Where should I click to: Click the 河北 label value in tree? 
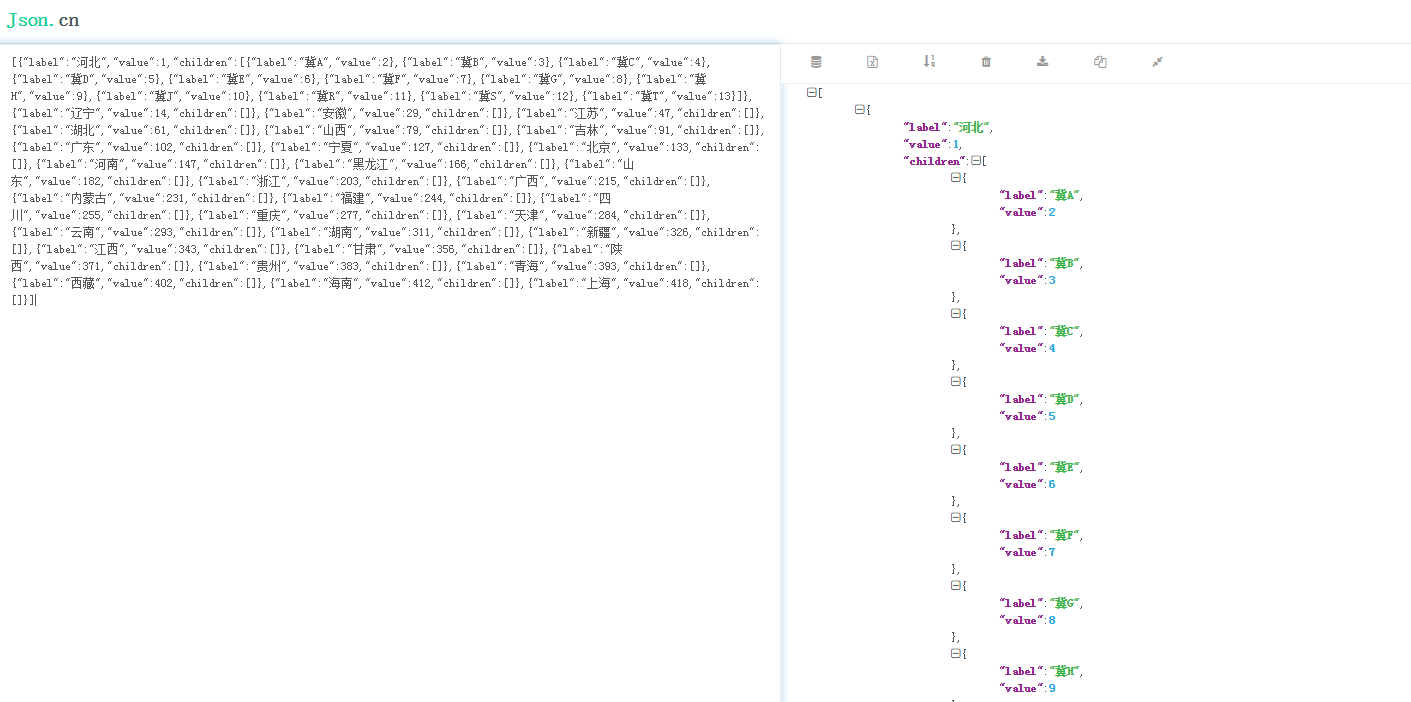pyautogui.click(x=971, y=127)
